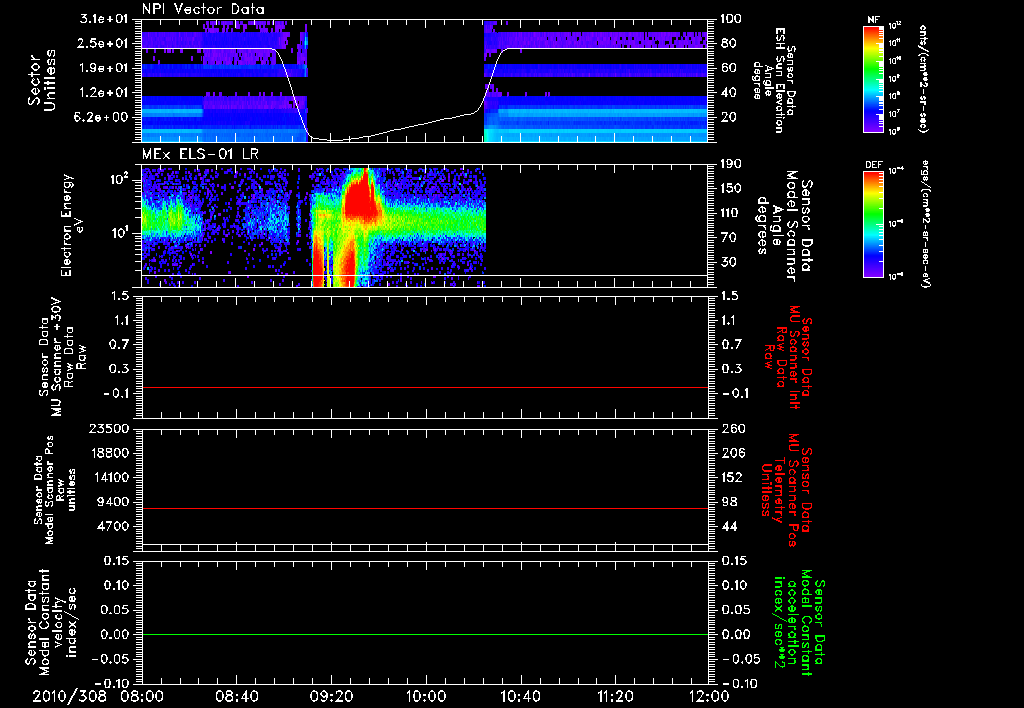Click the "3.1e+01" sector tick label
The width and height of the screenshot is (1024, 708).
point(103,19)
